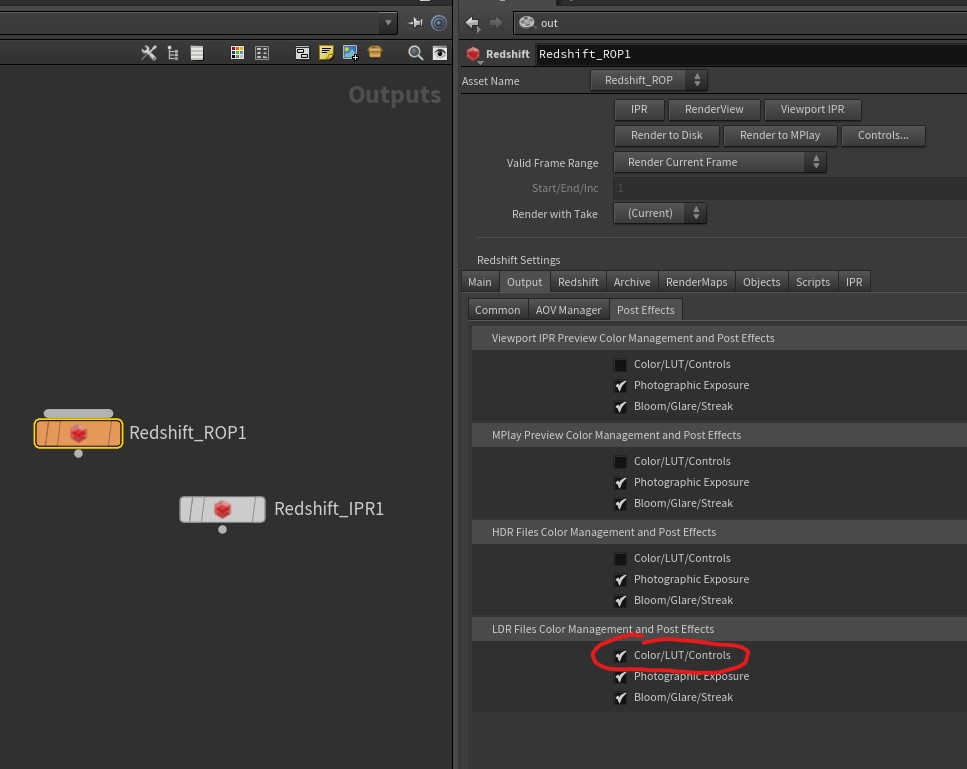
Task: Click the circular link pane icon
Action: tap(439, 23)
